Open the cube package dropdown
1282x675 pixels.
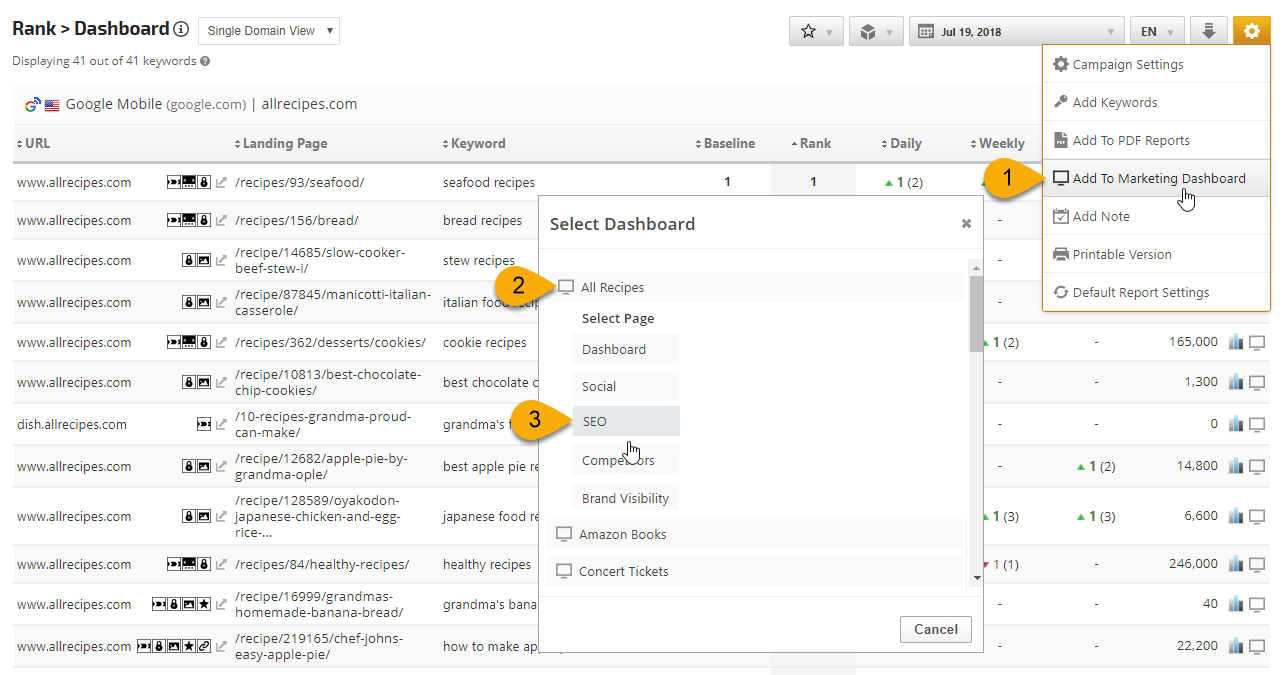pyautogui.click(x=876, y=31)
